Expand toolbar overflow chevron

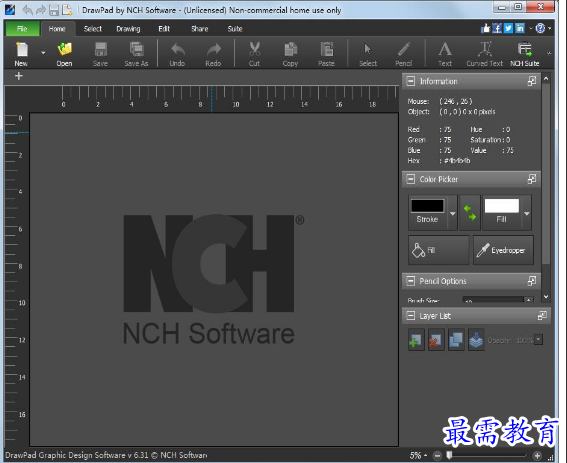(x=549, y=53)
